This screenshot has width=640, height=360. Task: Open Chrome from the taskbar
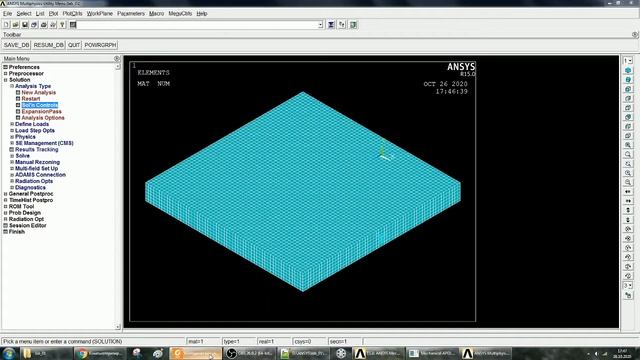point(100,353)
